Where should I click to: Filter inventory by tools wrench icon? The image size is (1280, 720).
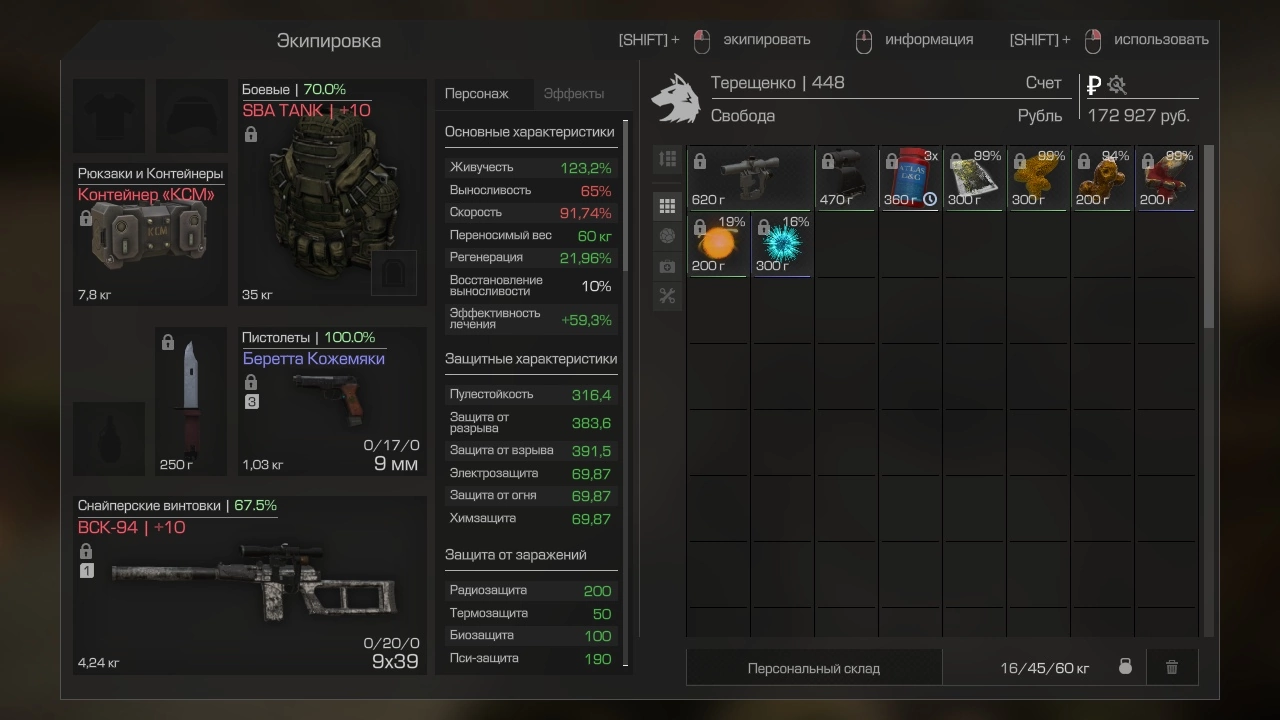(x=667, y=296)
